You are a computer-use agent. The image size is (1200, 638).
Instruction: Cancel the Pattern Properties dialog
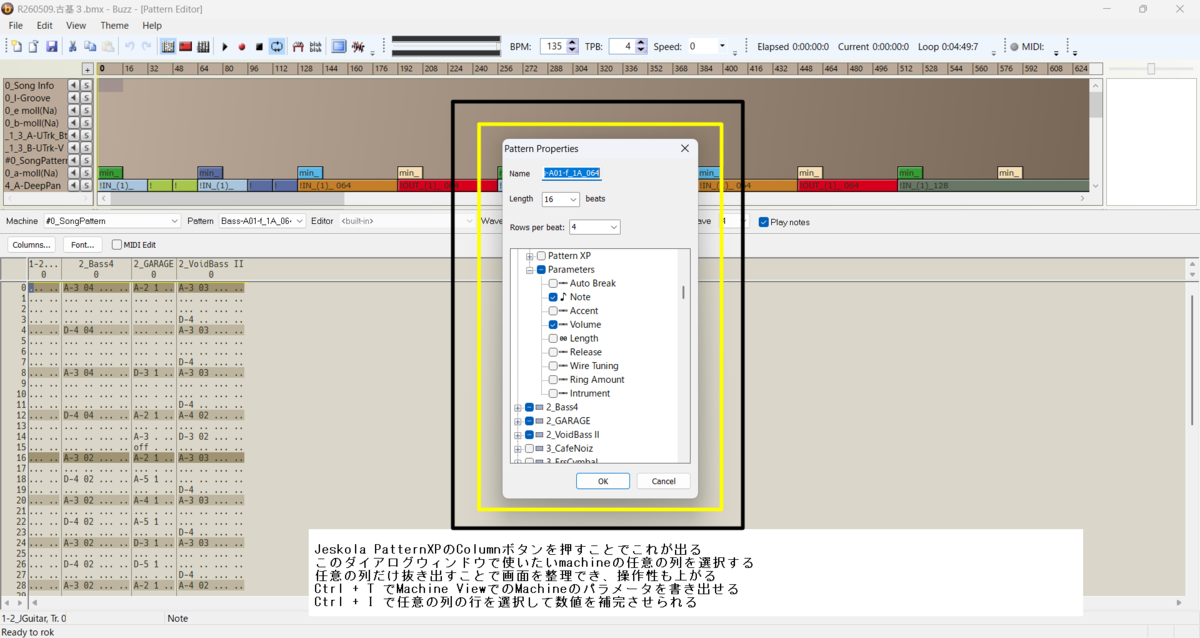click(x=663, y=481)
